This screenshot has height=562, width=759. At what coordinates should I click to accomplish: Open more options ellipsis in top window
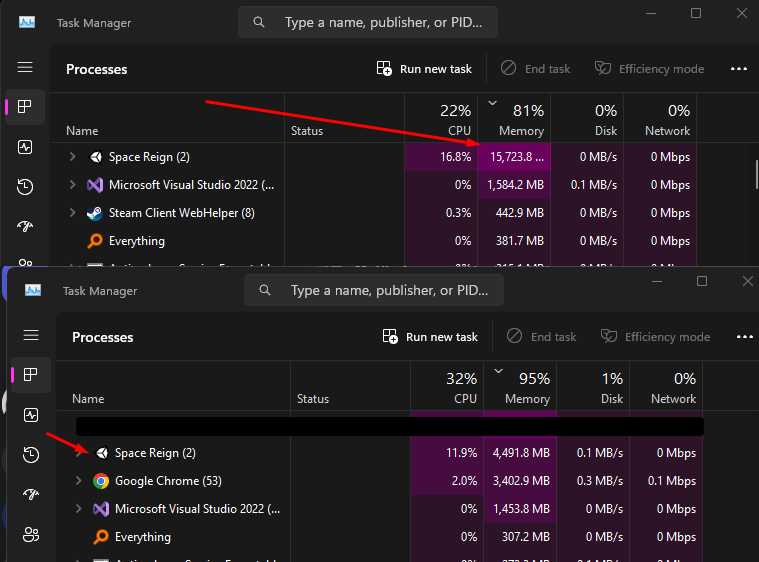[x=739, y=69]
